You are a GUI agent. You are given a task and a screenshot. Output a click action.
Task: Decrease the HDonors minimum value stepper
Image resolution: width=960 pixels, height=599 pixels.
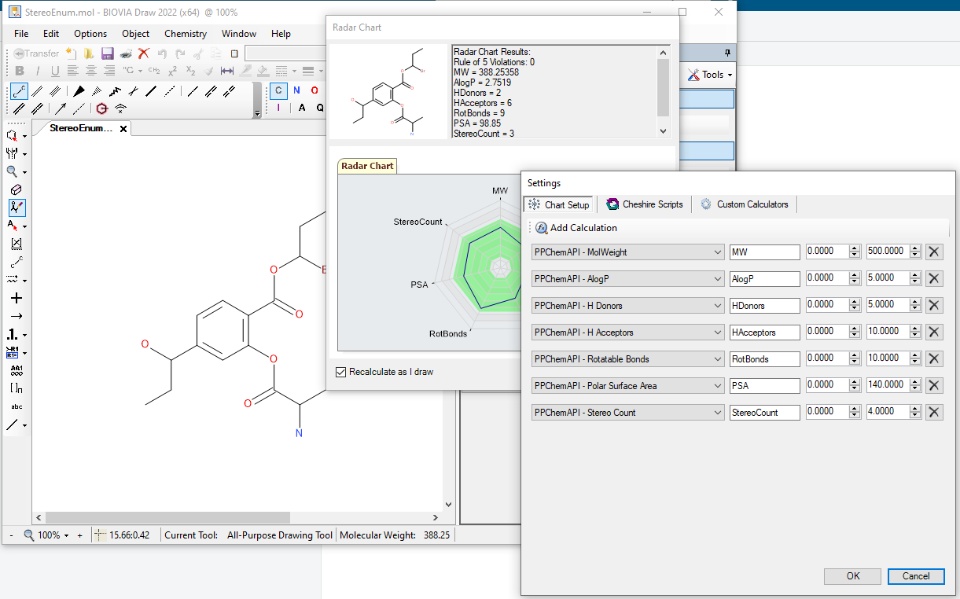[x=855, y=309]
